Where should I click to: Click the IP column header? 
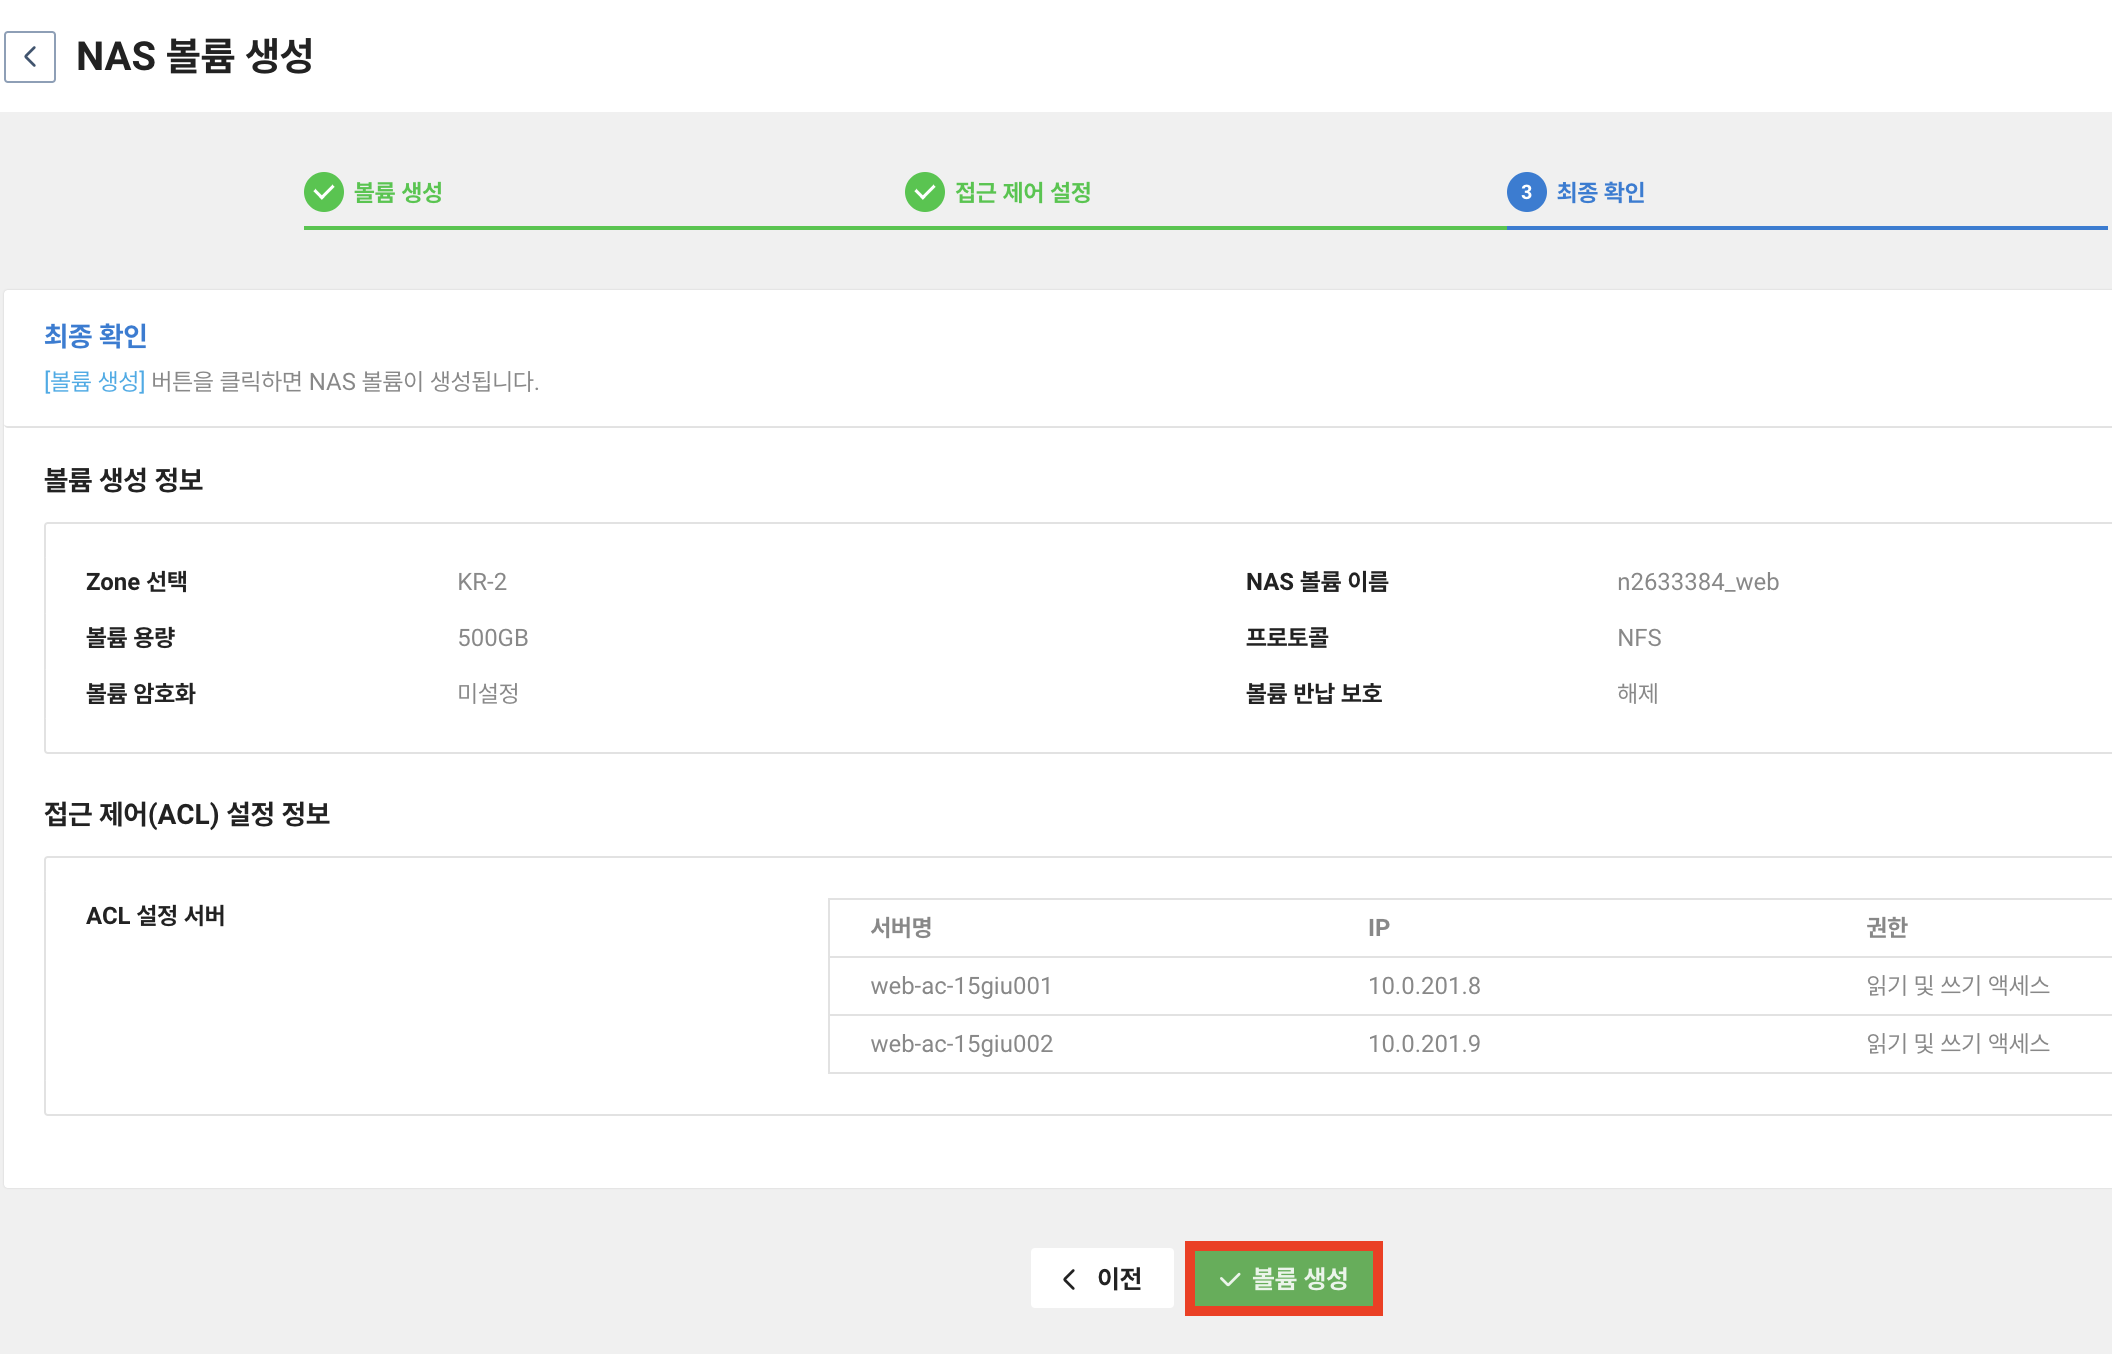pos(1378,928)
